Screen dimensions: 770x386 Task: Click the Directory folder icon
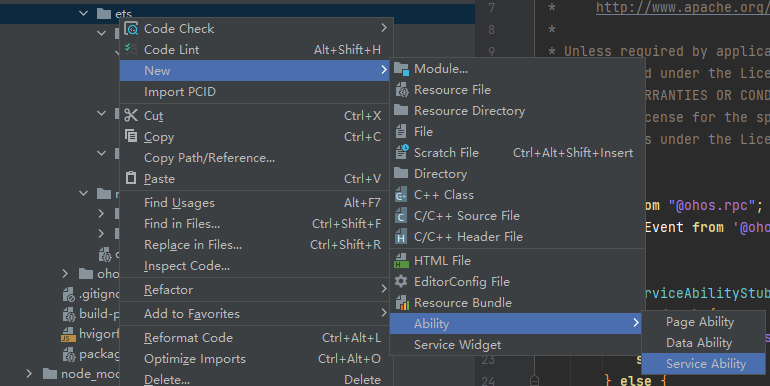pos(401,173)
